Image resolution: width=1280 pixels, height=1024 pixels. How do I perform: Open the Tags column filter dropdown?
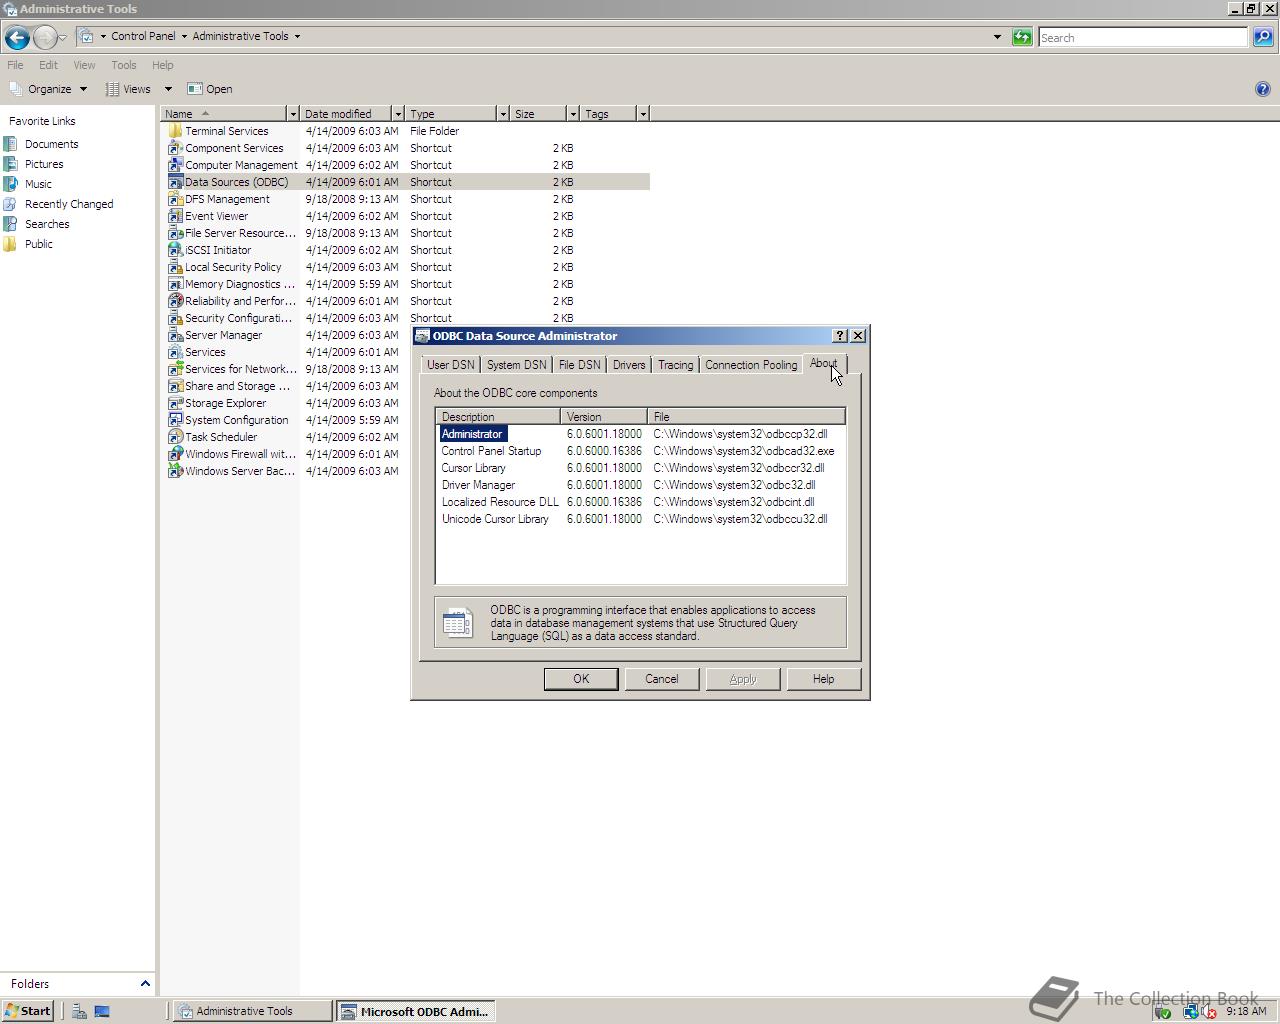642,114
